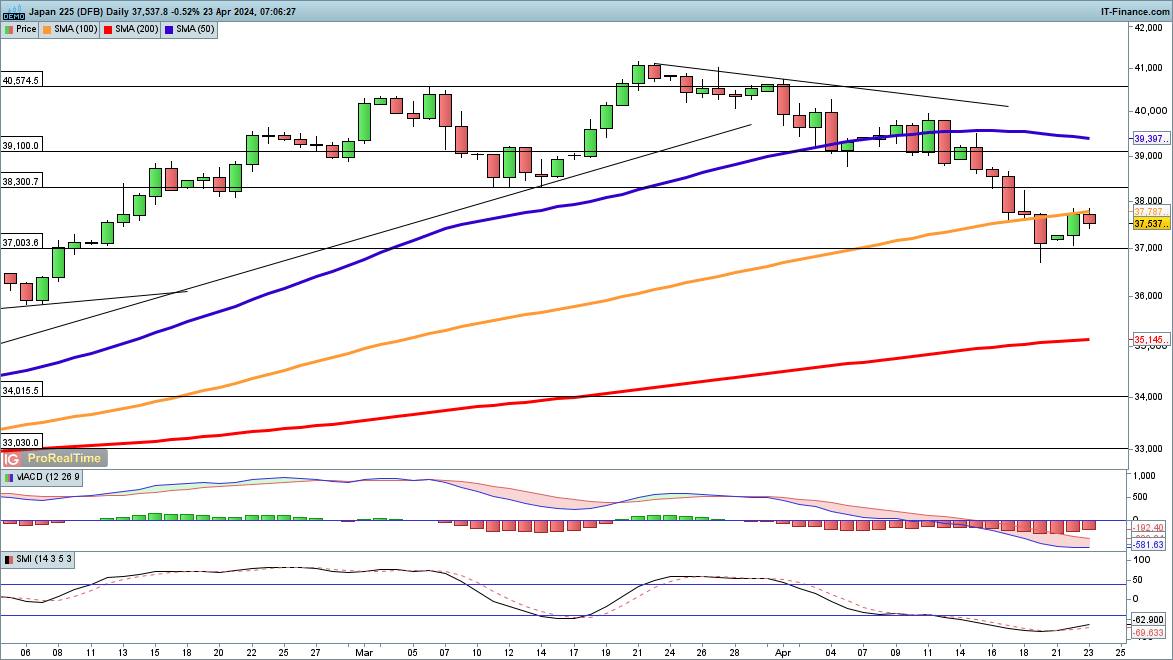Click the ProRealTime watermark link
Image resolution: width=1173 pixels, height=660 pixels.
click(x=63, y=458)
